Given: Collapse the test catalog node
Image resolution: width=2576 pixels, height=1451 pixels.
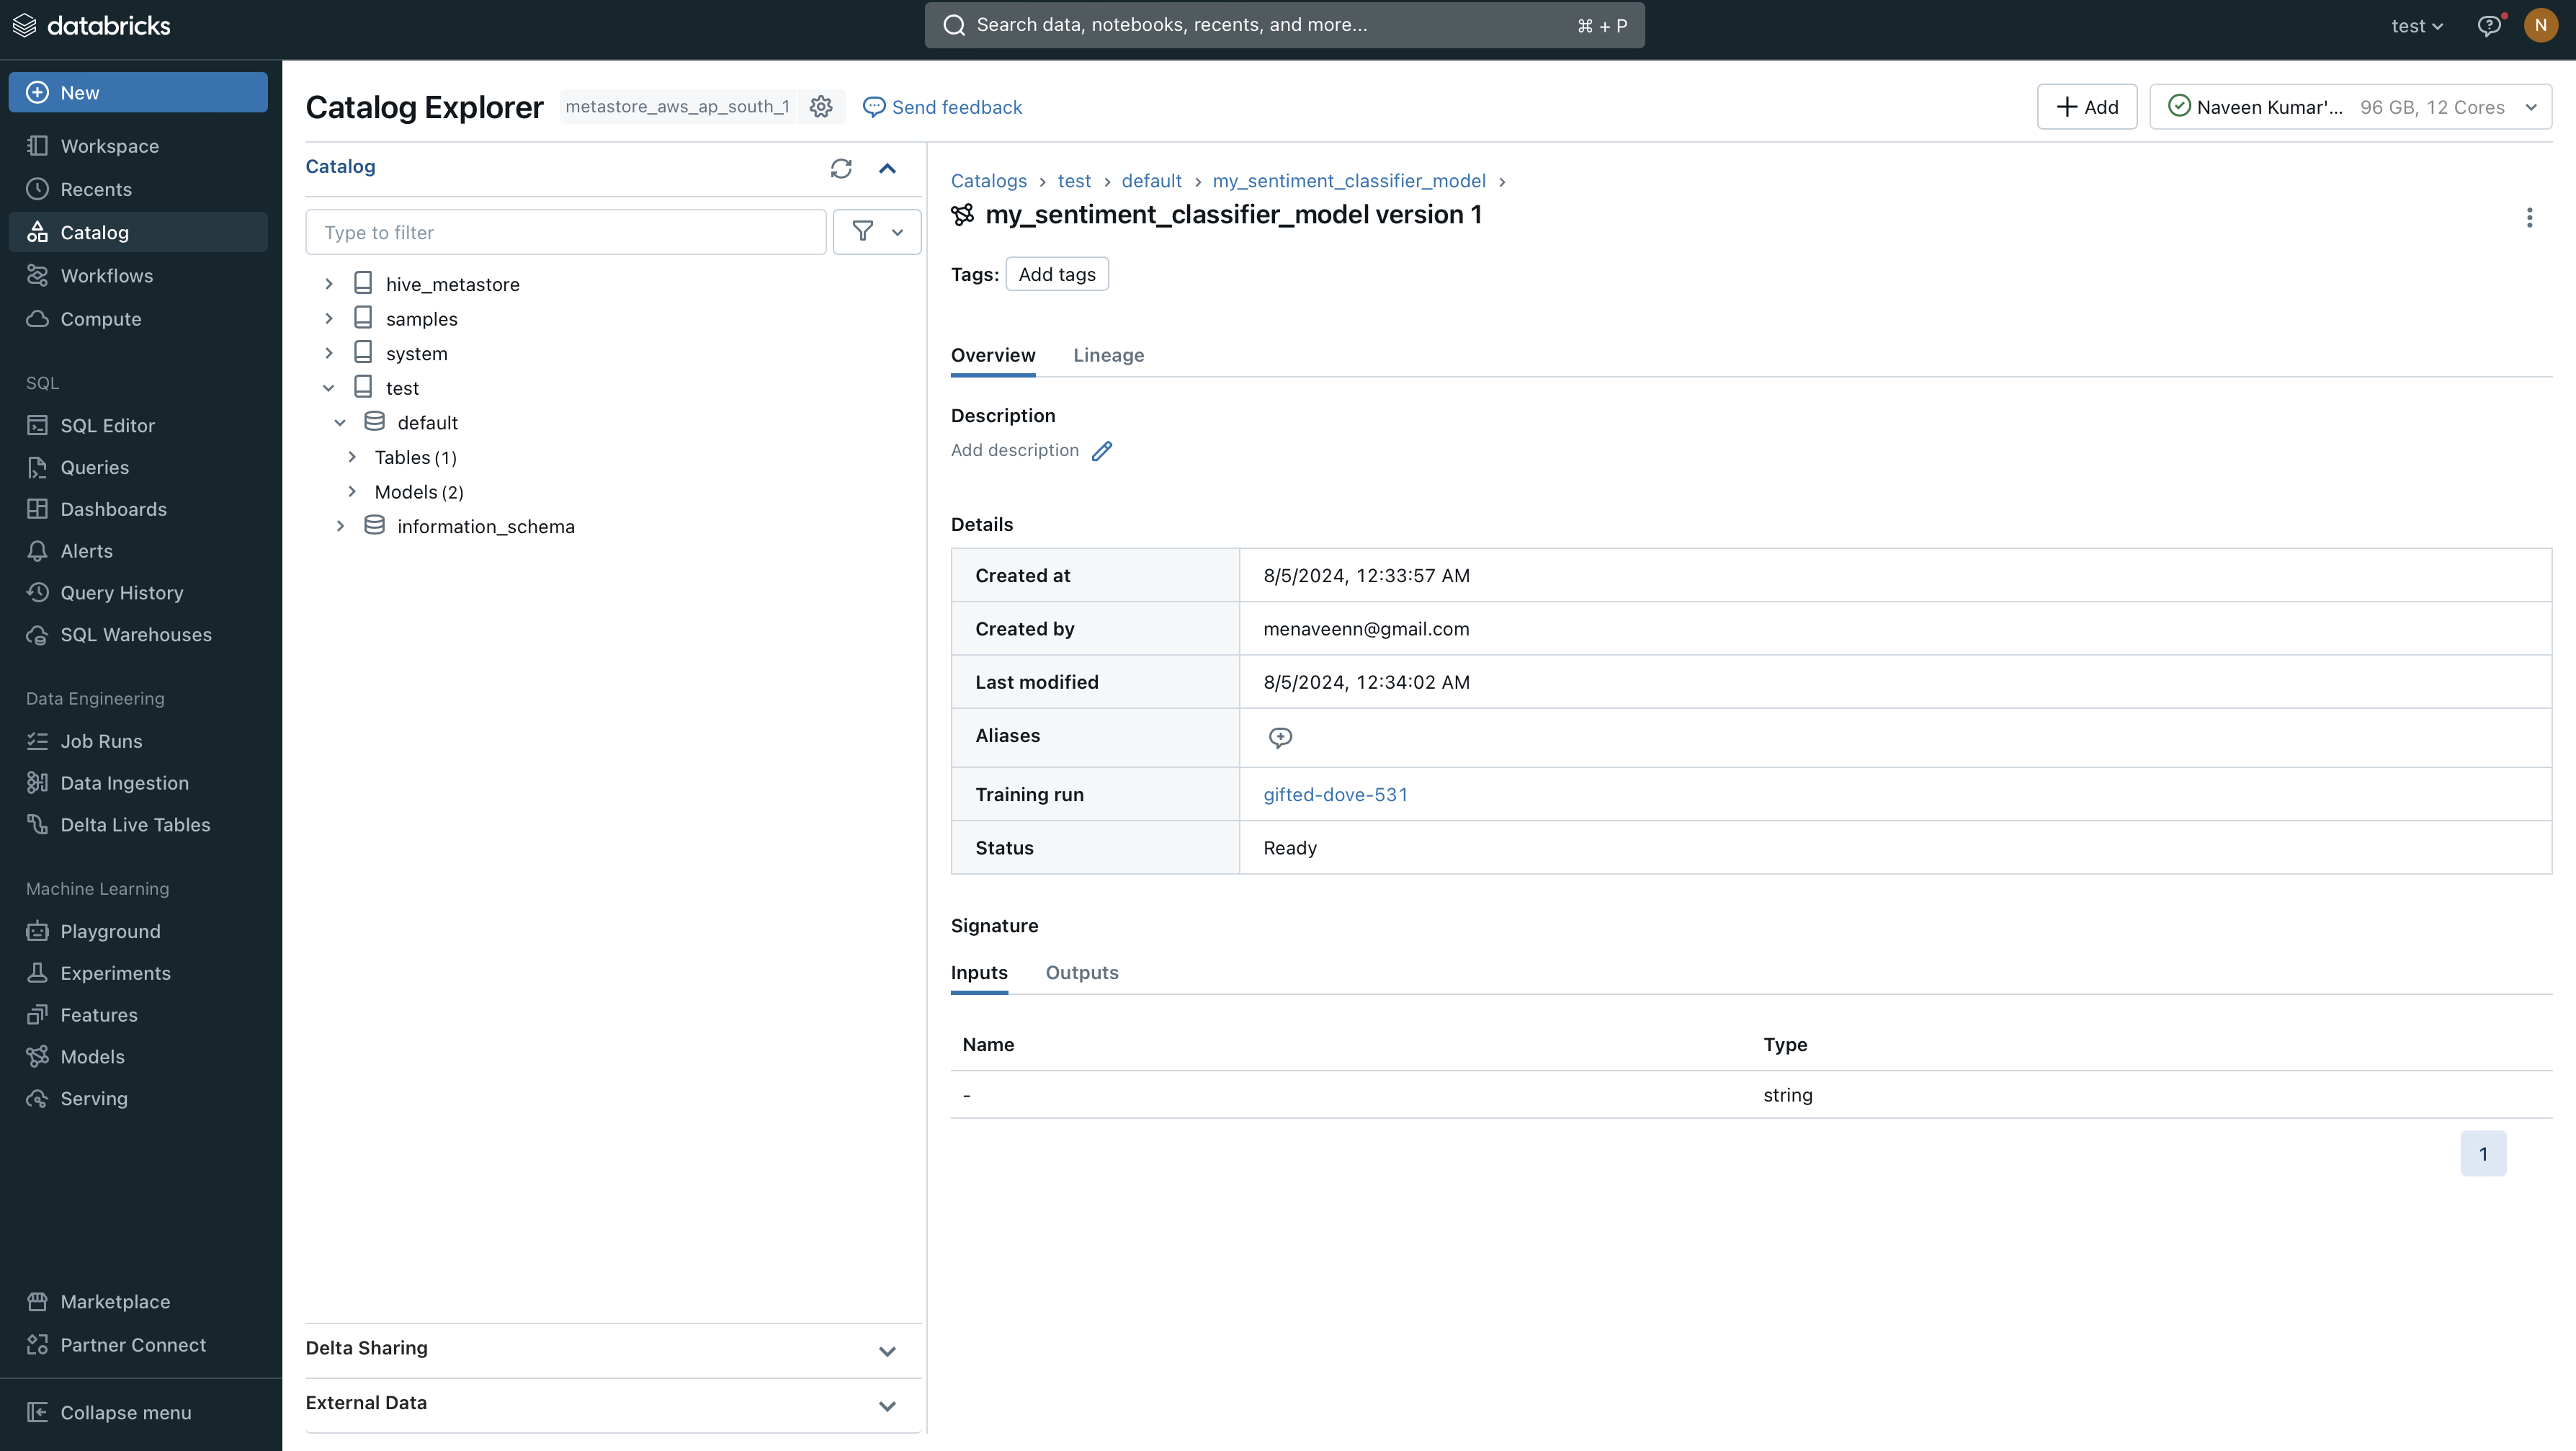Looking at the screenshot, I should pos(329,387).
